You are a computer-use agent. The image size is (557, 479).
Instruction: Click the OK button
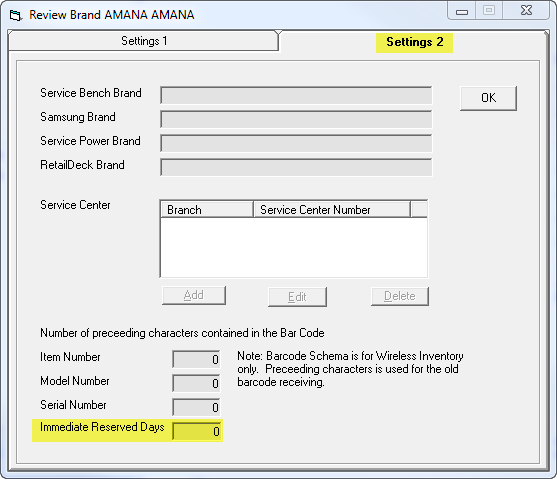[488, 98]
